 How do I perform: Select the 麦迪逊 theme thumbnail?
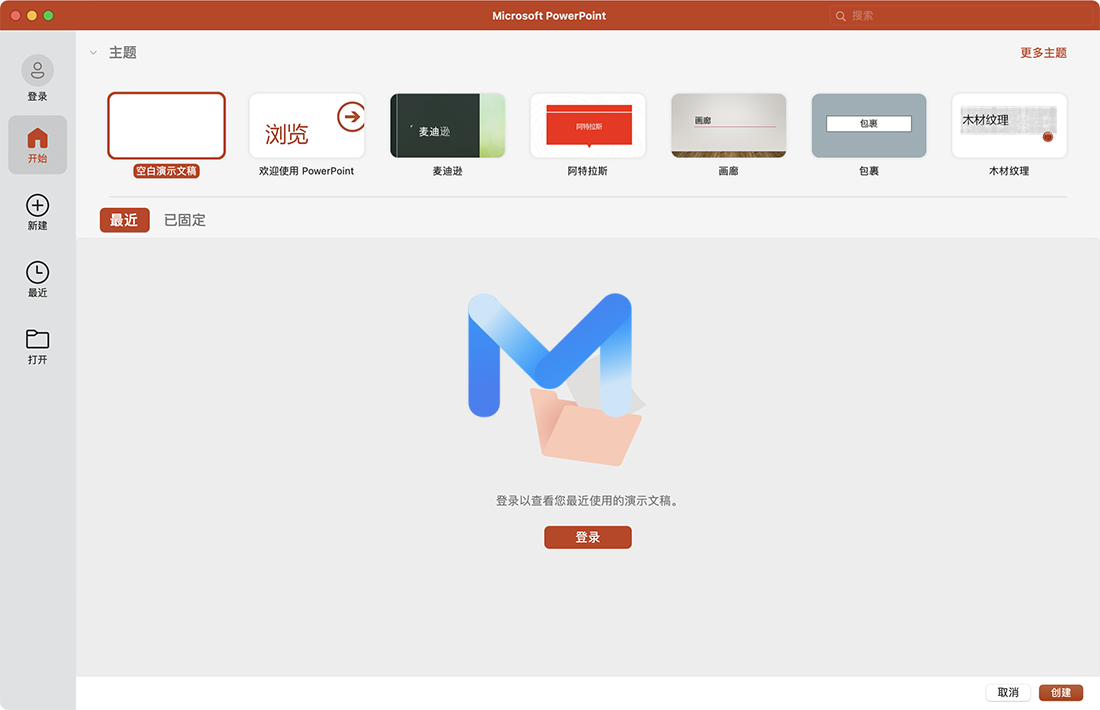click(x=448, y=126)
